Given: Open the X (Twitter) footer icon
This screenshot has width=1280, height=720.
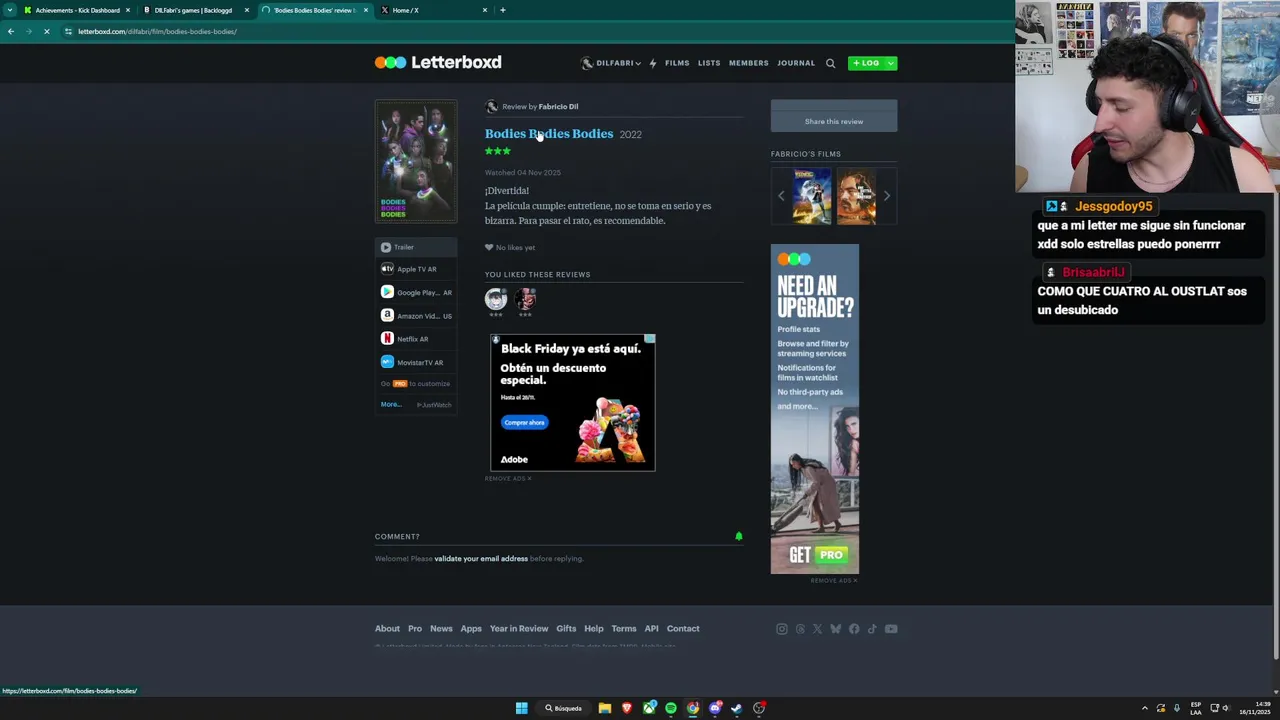Looking at the screenshot, I should tap(817, 629).
